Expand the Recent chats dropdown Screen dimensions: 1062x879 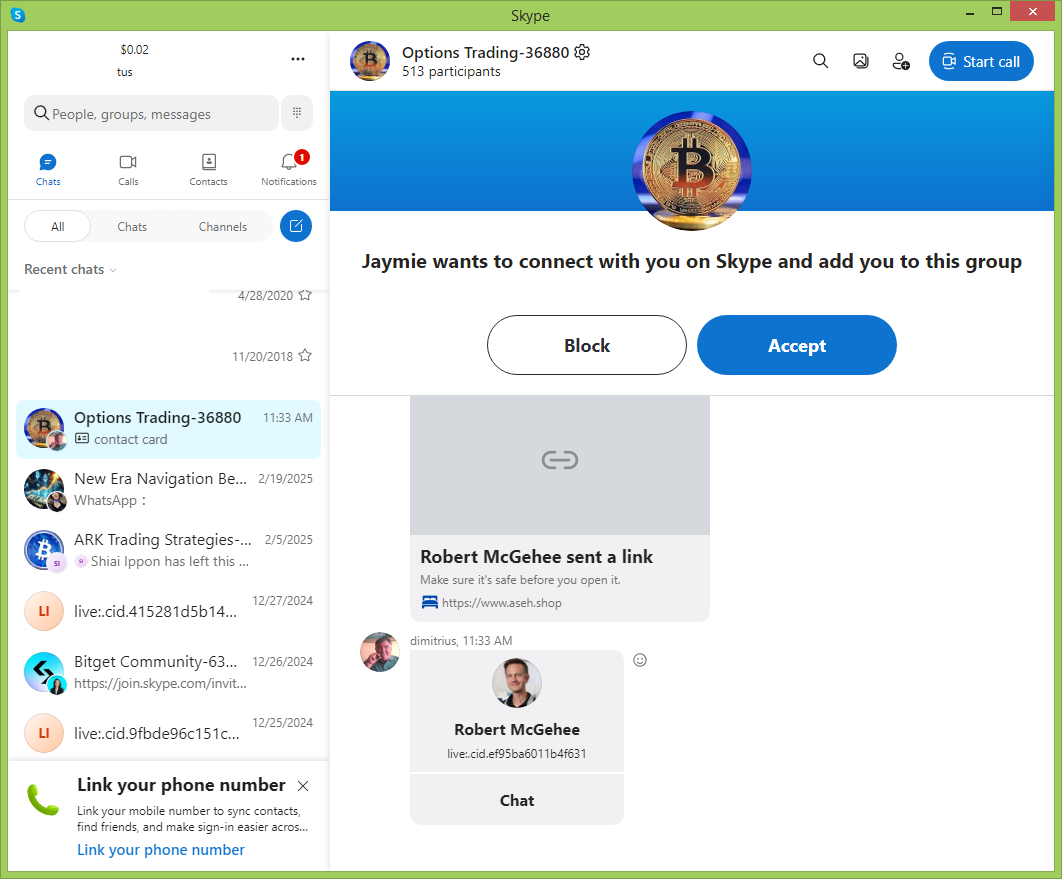pyautogui.click(x=70, y=270)
